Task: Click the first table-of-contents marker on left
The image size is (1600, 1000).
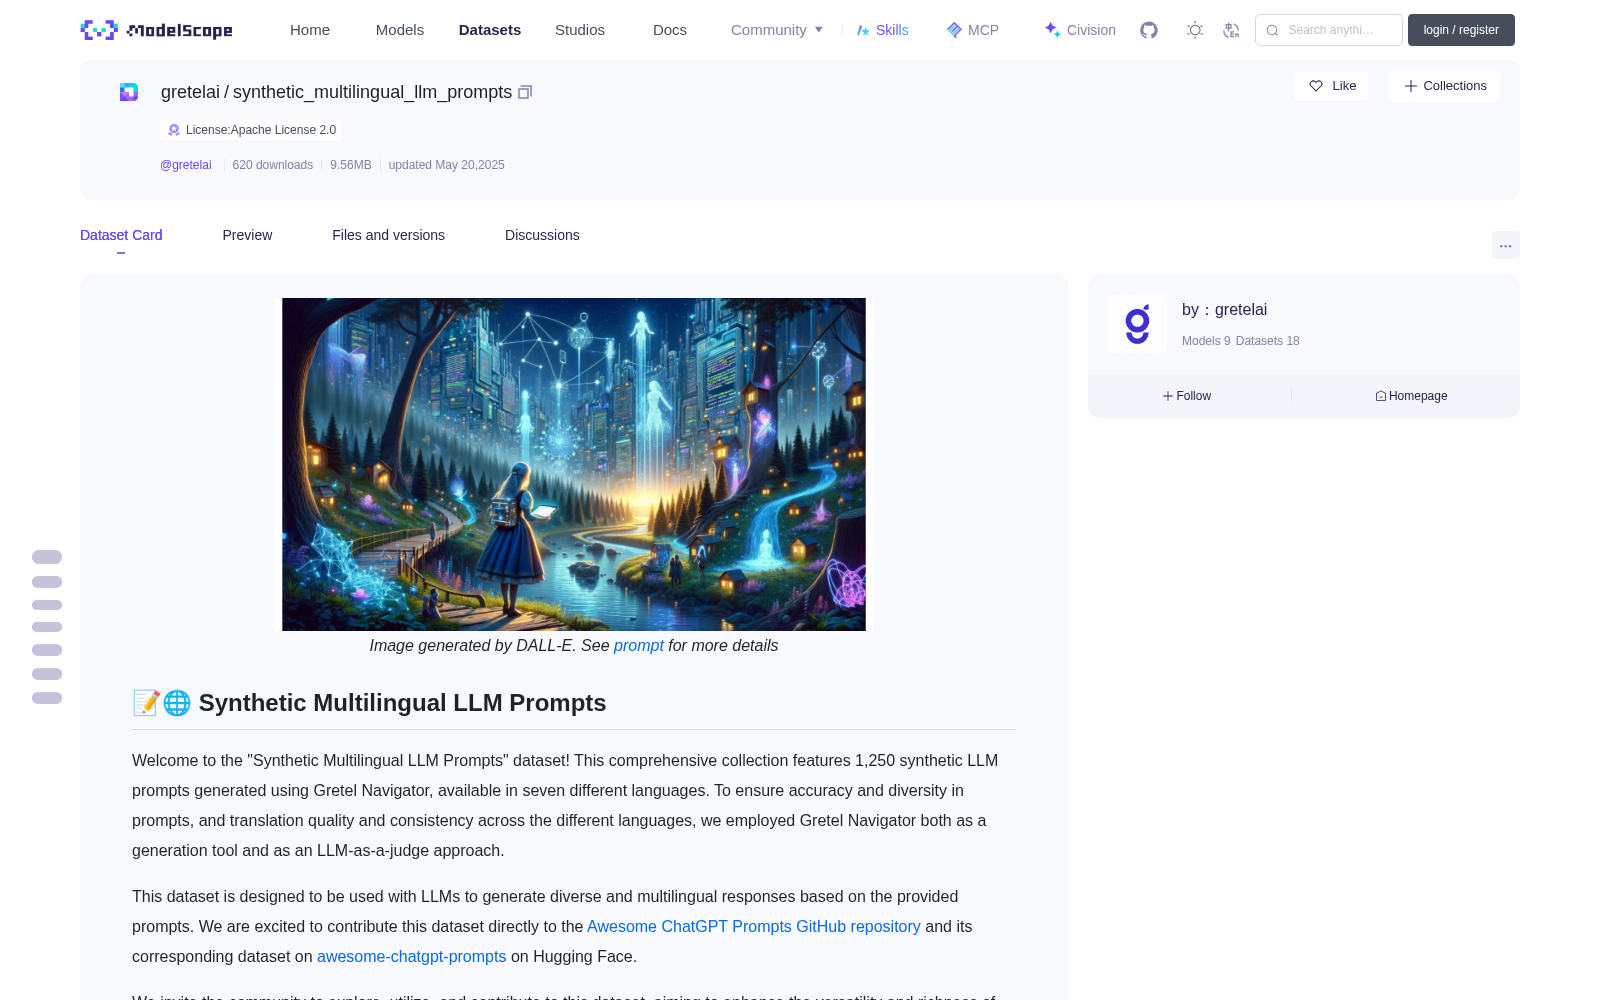Action: tap(47, 557)
